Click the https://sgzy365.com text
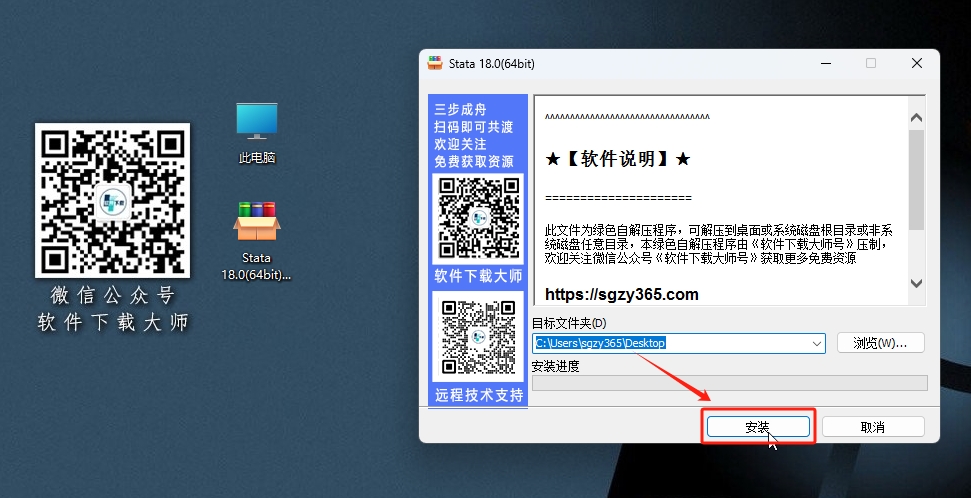 click(x=622, y=294)
